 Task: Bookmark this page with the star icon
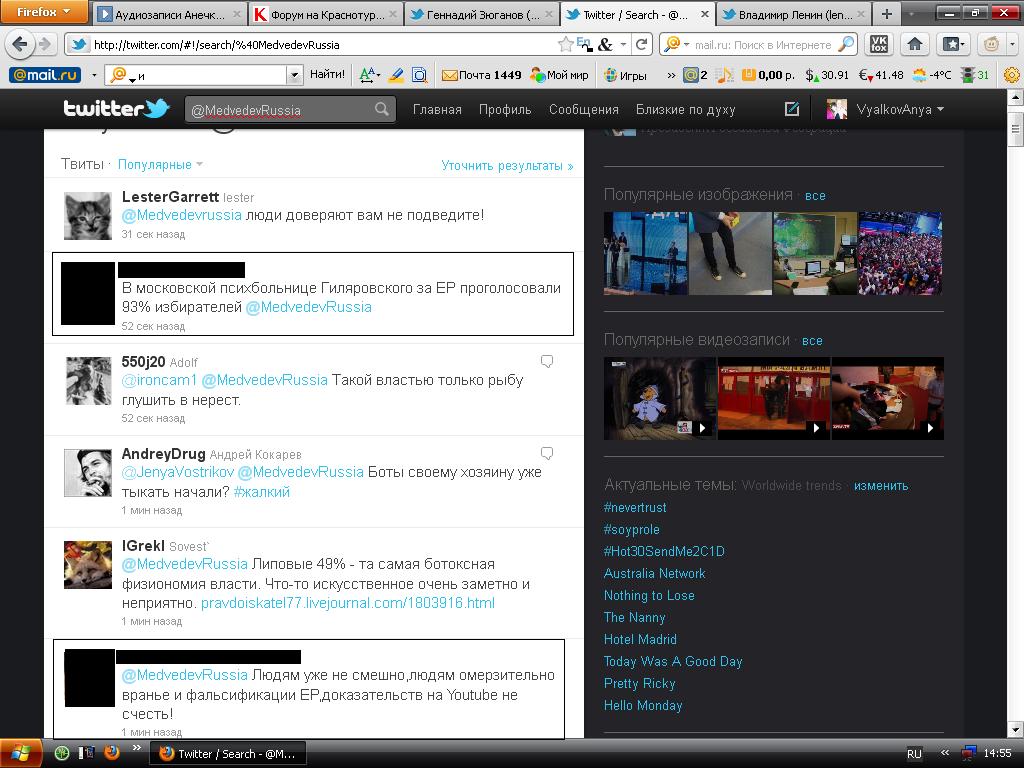click(565, 44)
